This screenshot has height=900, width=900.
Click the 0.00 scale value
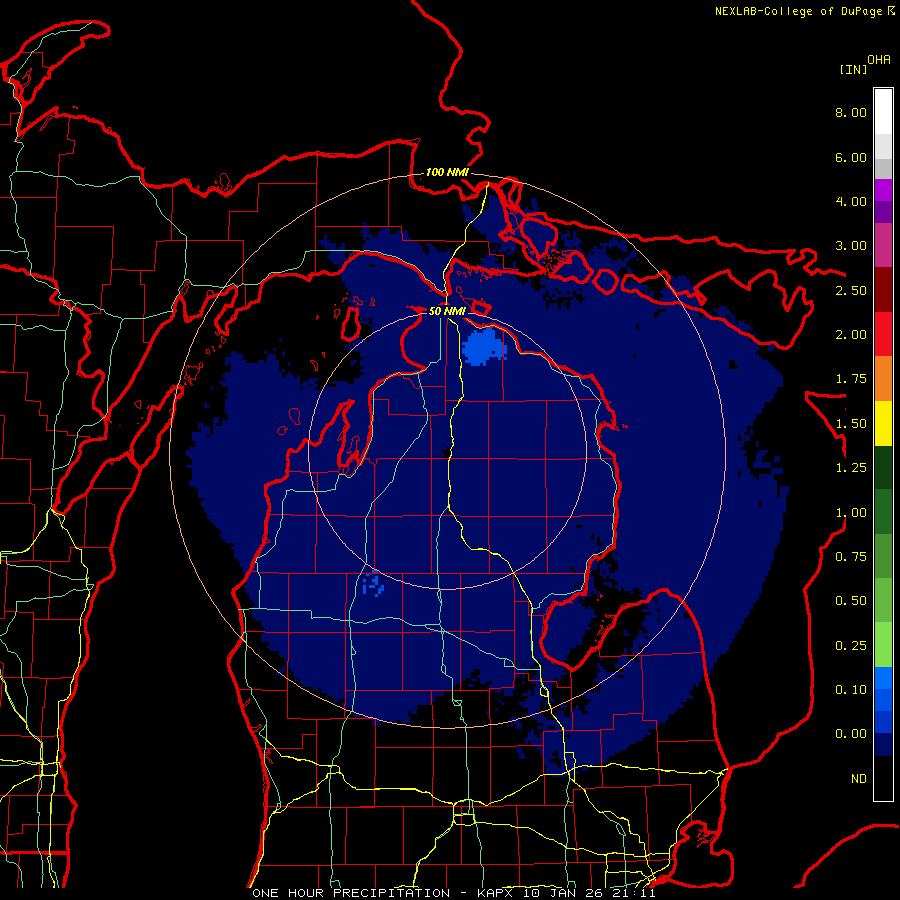point(851,734)
